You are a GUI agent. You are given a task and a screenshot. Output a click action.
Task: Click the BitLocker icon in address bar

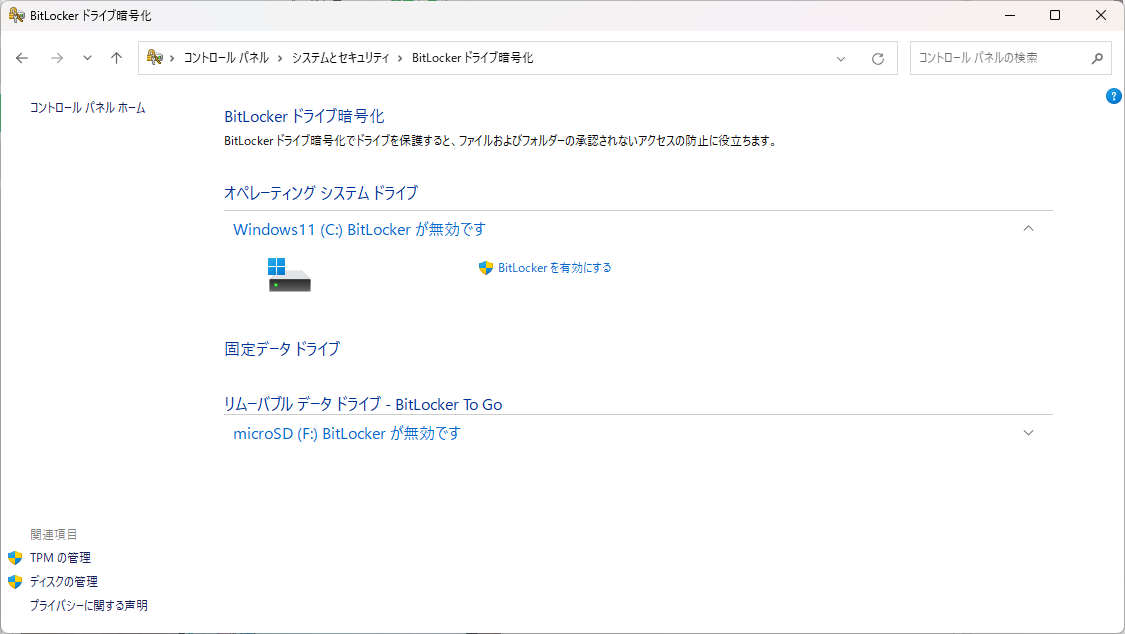pyautogui.click(x=154, y=57)
